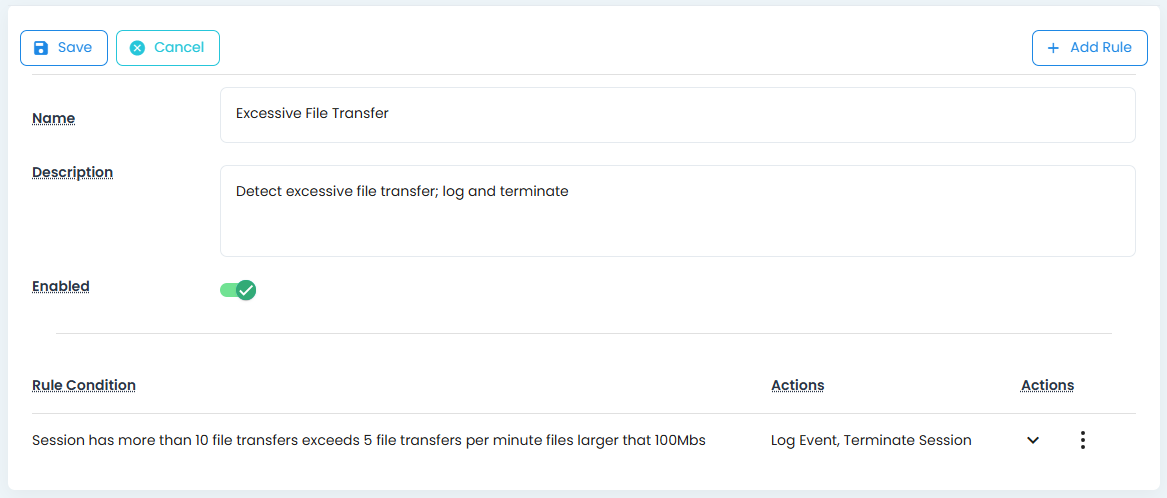Click the circled X icon on Cancel
The image size is (1167, 498).
(x=137, y=48)
